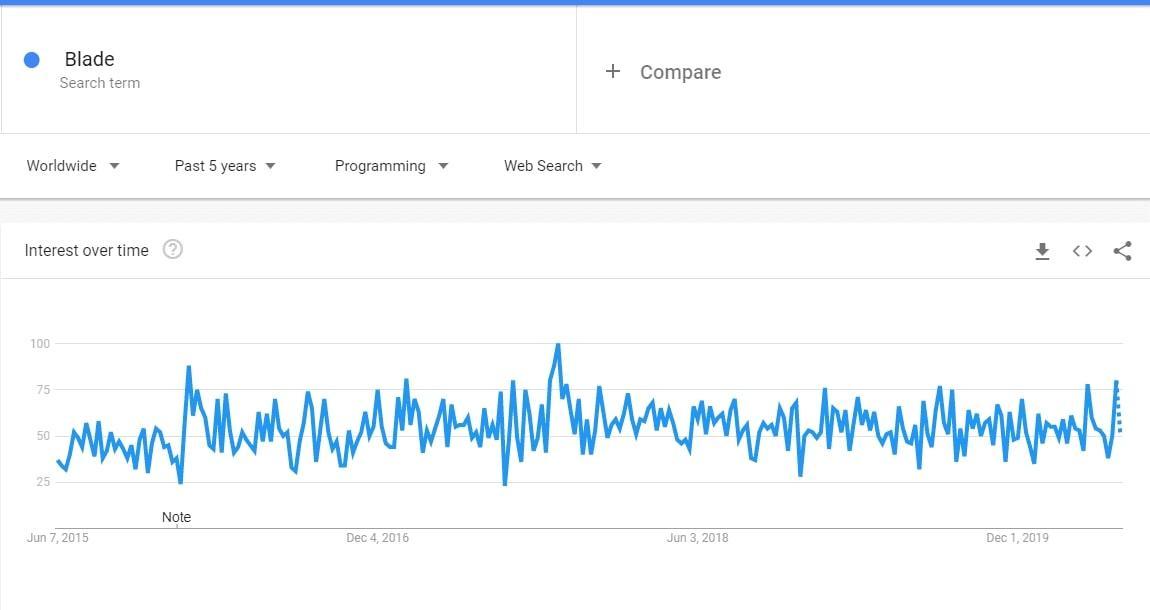The height and width of the screenshot is (610, 1150).
Task: Expand the Web Search type dropdown
Action: (553, 166)
